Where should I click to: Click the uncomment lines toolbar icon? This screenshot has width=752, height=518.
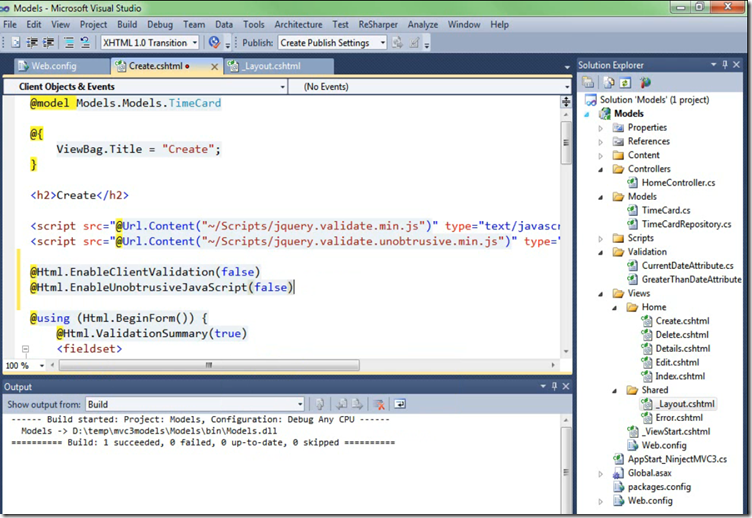tap(85, 43)
